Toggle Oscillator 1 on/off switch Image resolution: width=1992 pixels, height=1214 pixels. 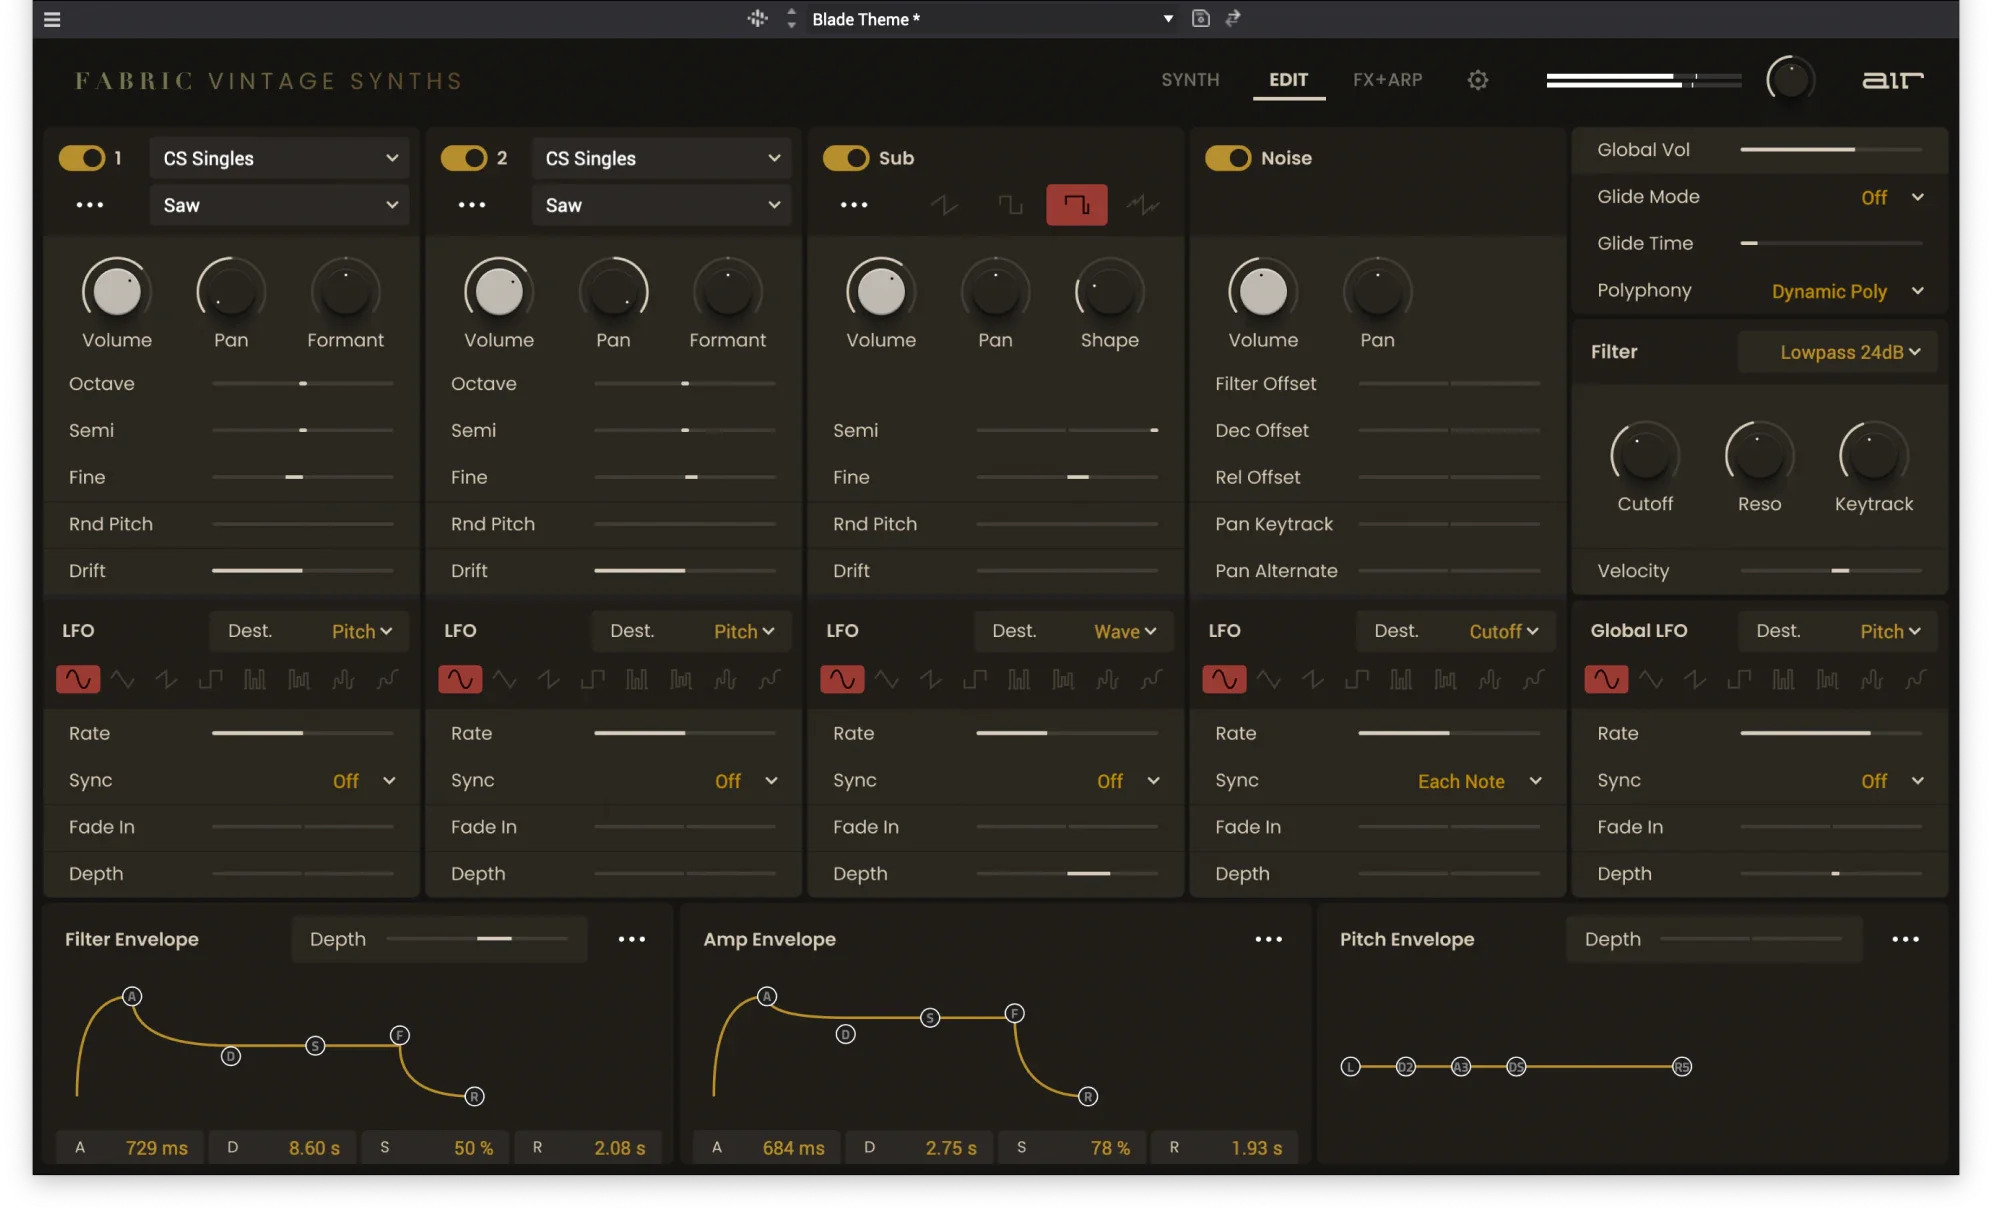click(82, 158)
